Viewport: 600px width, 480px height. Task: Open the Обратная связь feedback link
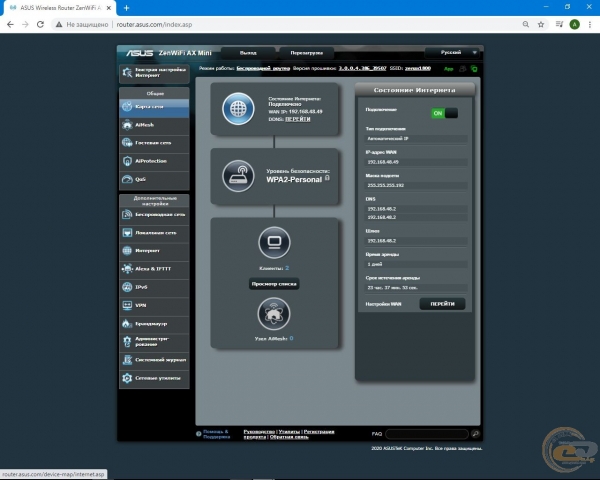pos(289,437)
